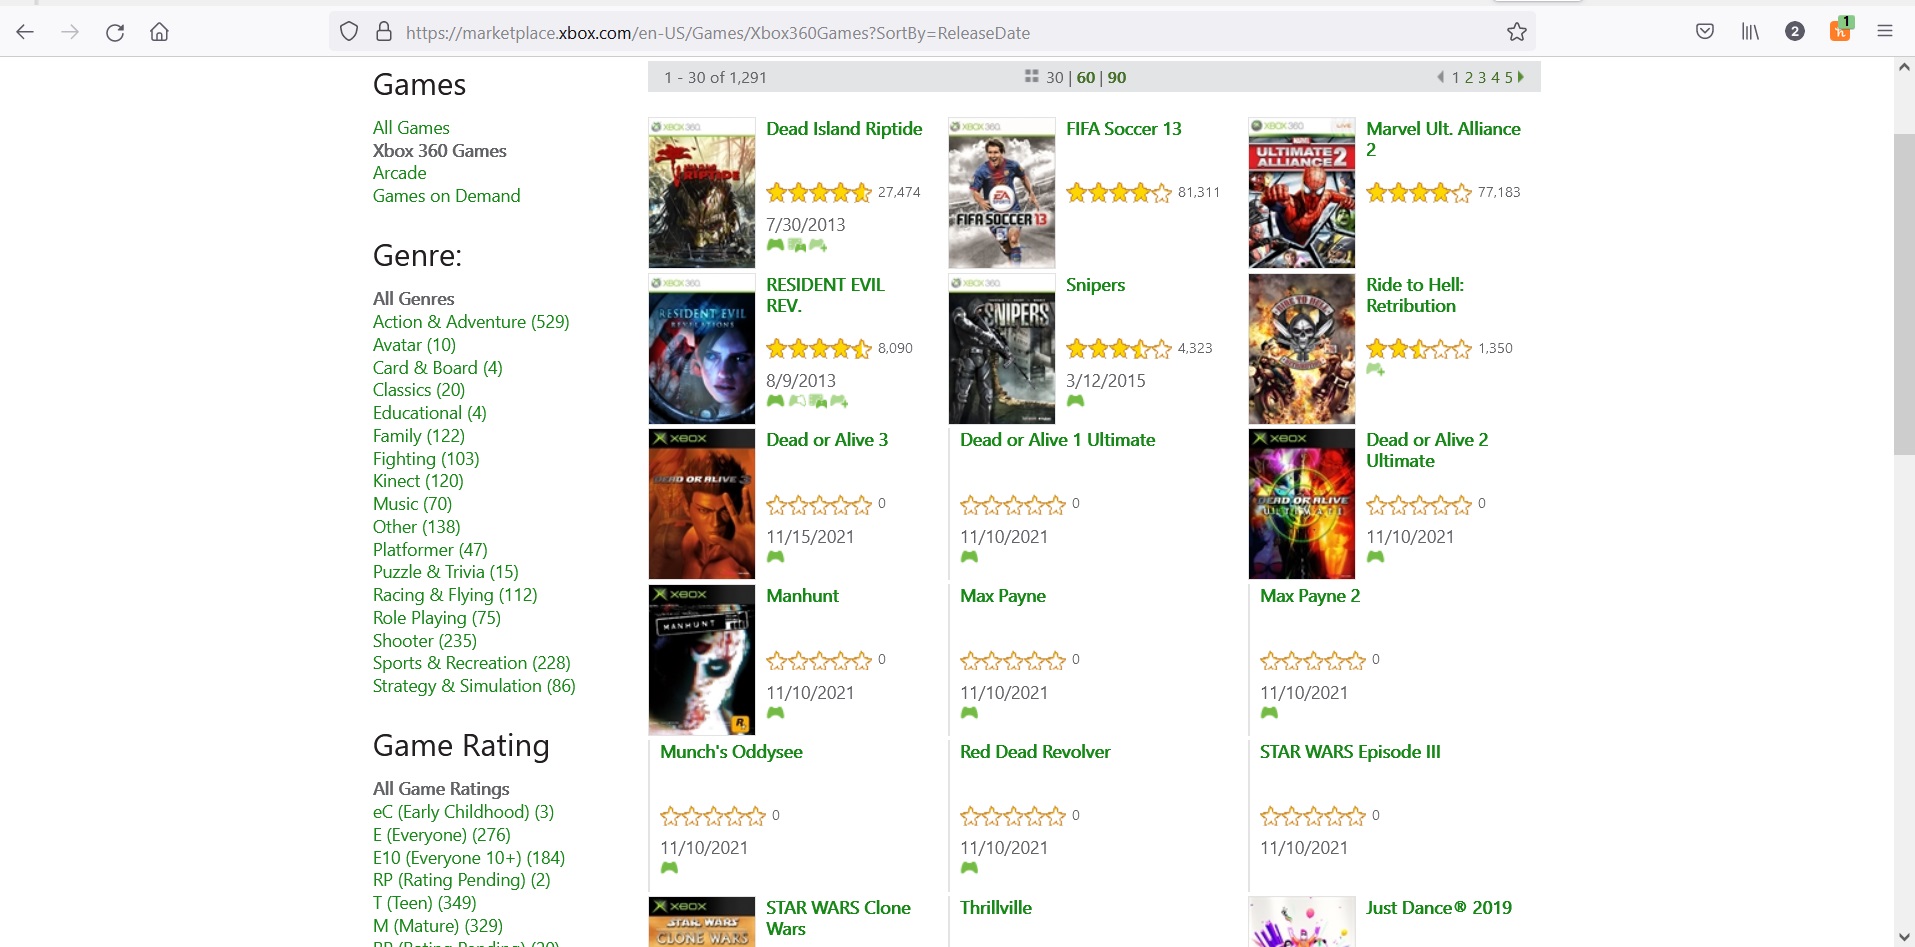Click scrollbar down arrow
This screenshot has width=1915, height=947.
1904,936
